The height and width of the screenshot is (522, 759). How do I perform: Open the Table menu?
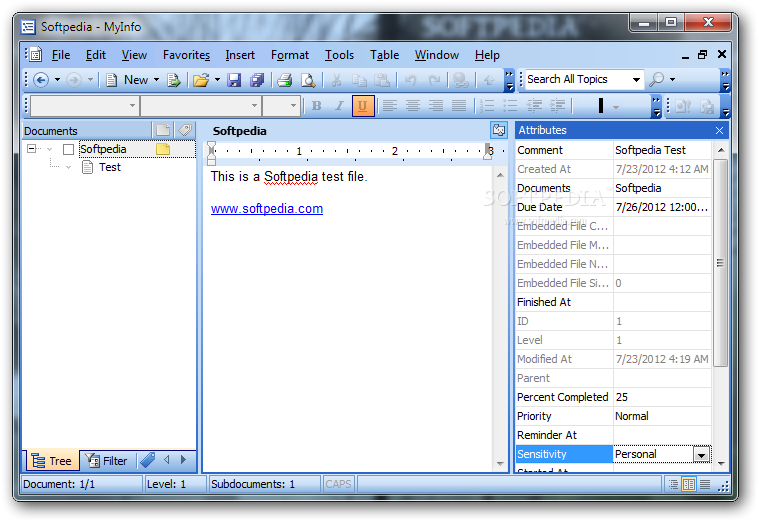point(385,55)
